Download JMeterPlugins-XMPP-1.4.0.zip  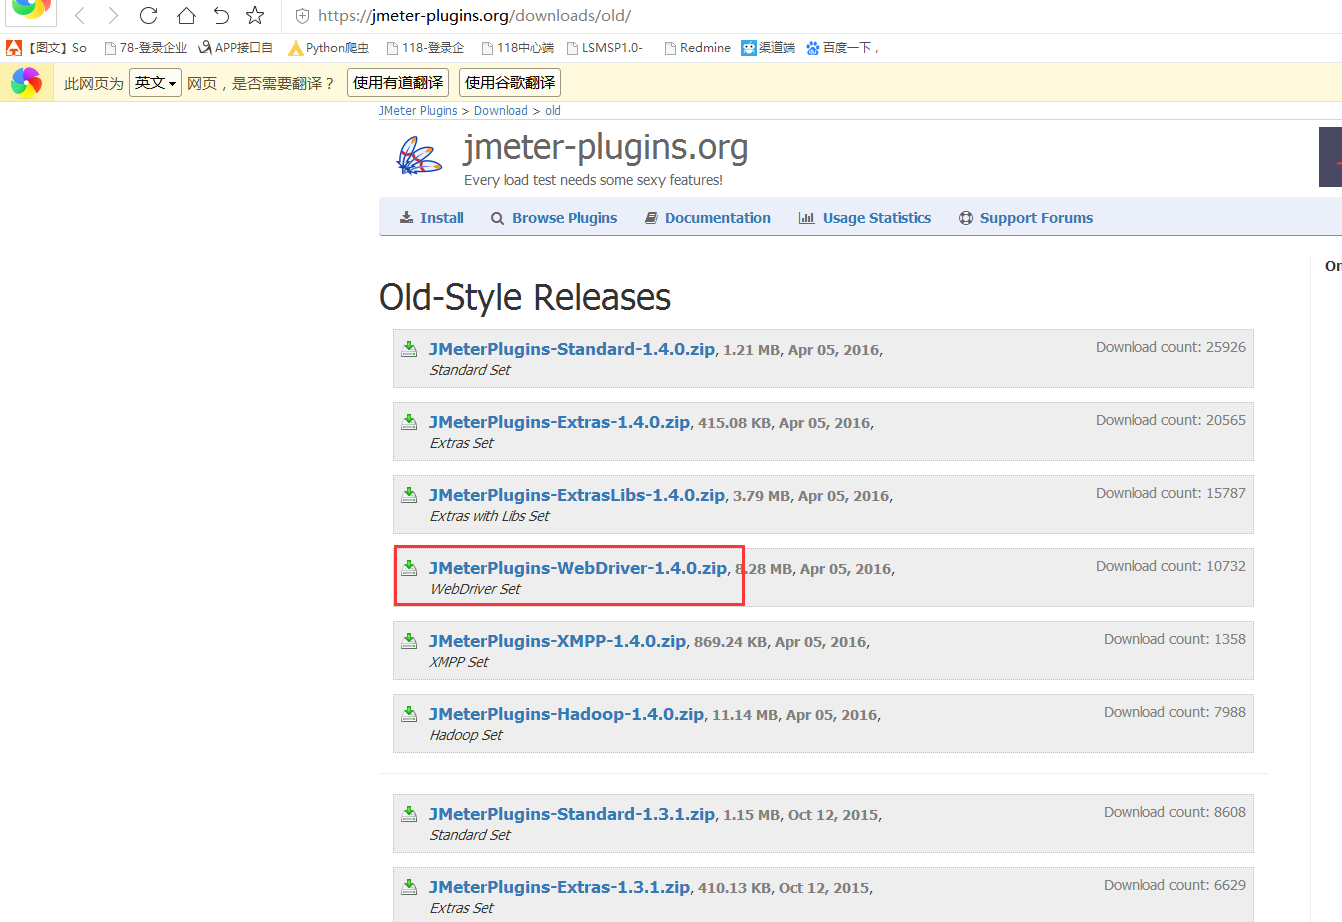557,641
